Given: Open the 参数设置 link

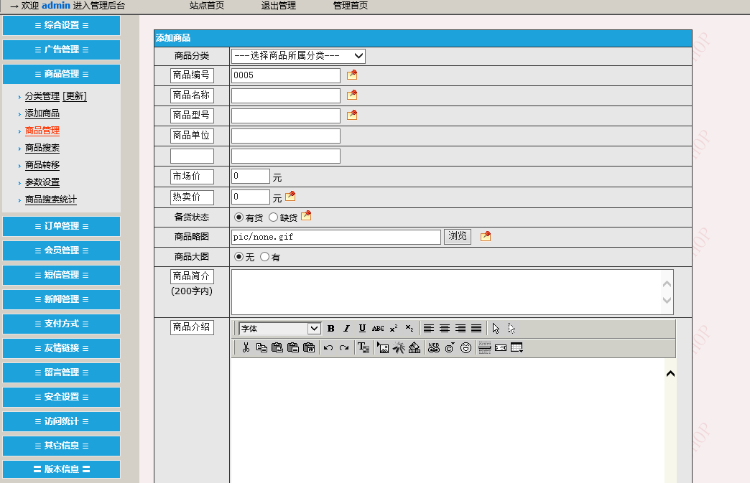Looking at the screenshot, I should [x=42, y=182].
